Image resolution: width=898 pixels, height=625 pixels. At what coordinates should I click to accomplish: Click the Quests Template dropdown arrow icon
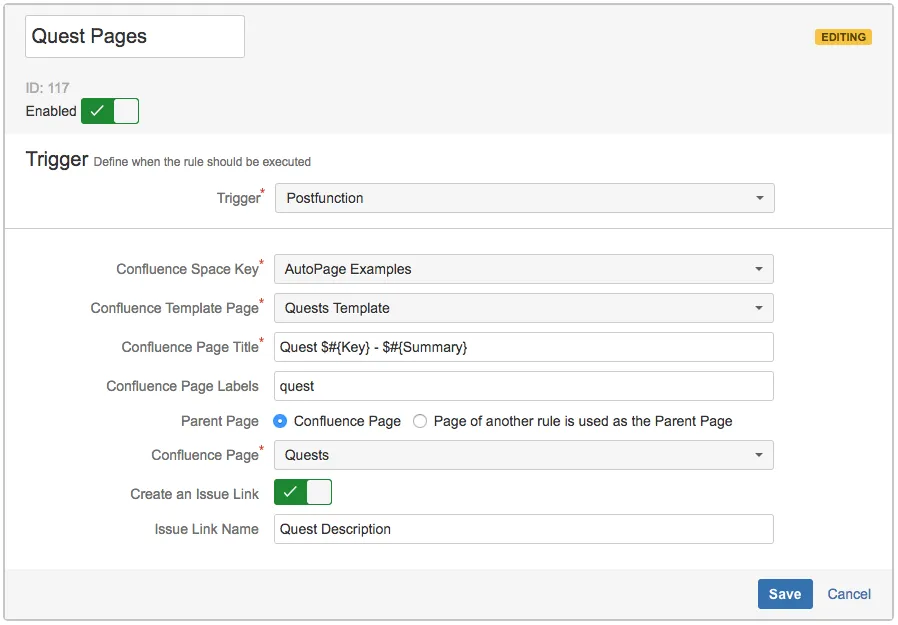759,308
